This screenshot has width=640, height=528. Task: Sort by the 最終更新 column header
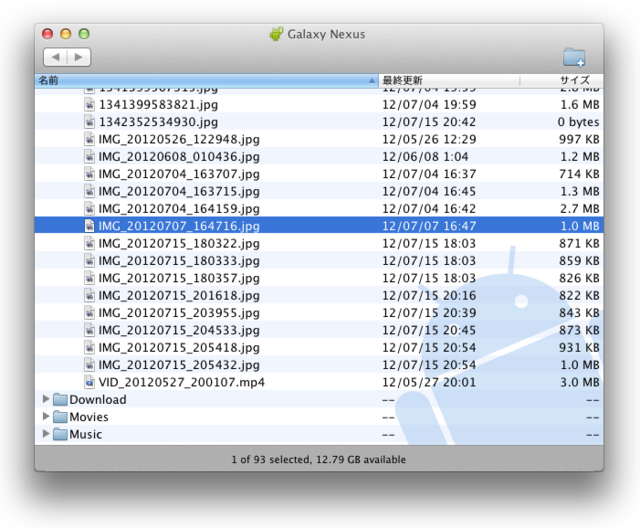click(x=449, y=80)
